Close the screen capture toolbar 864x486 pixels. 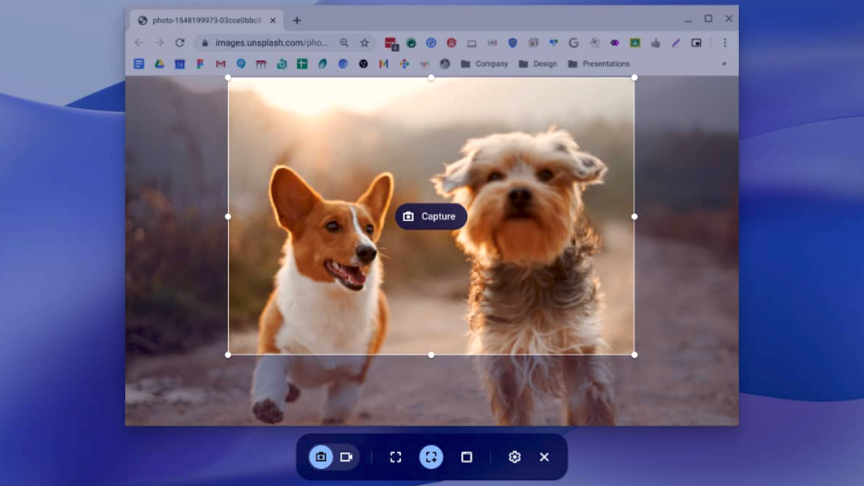(x=544, y=457)
